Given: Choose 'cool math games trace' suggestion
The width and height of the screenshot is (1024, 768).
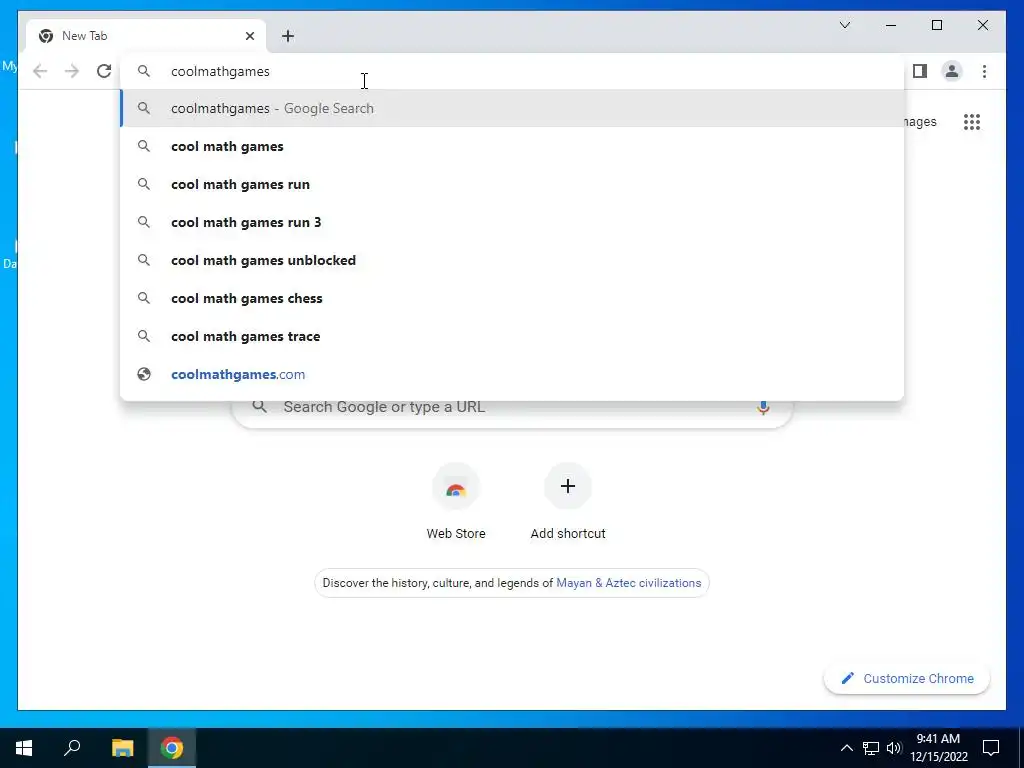Looking at the screenshot, I should point(512,336).
